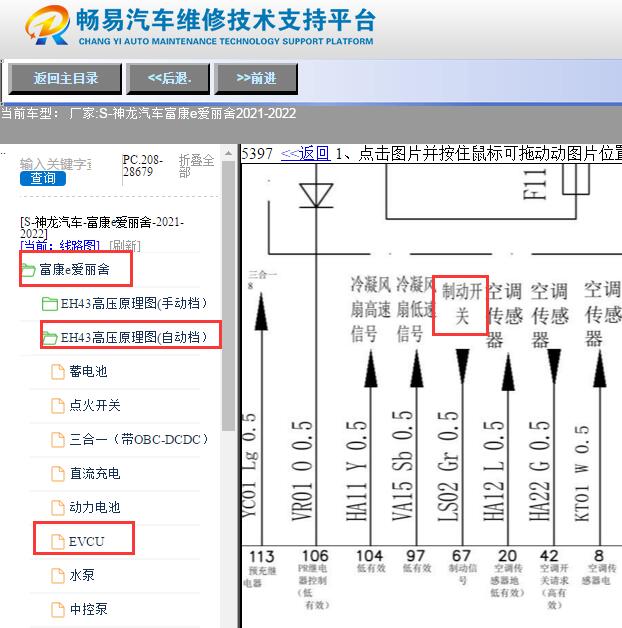Click the tree panel scrollbar up arrow
The height and width of the screenshot is (628, 622).
(228, 154)
